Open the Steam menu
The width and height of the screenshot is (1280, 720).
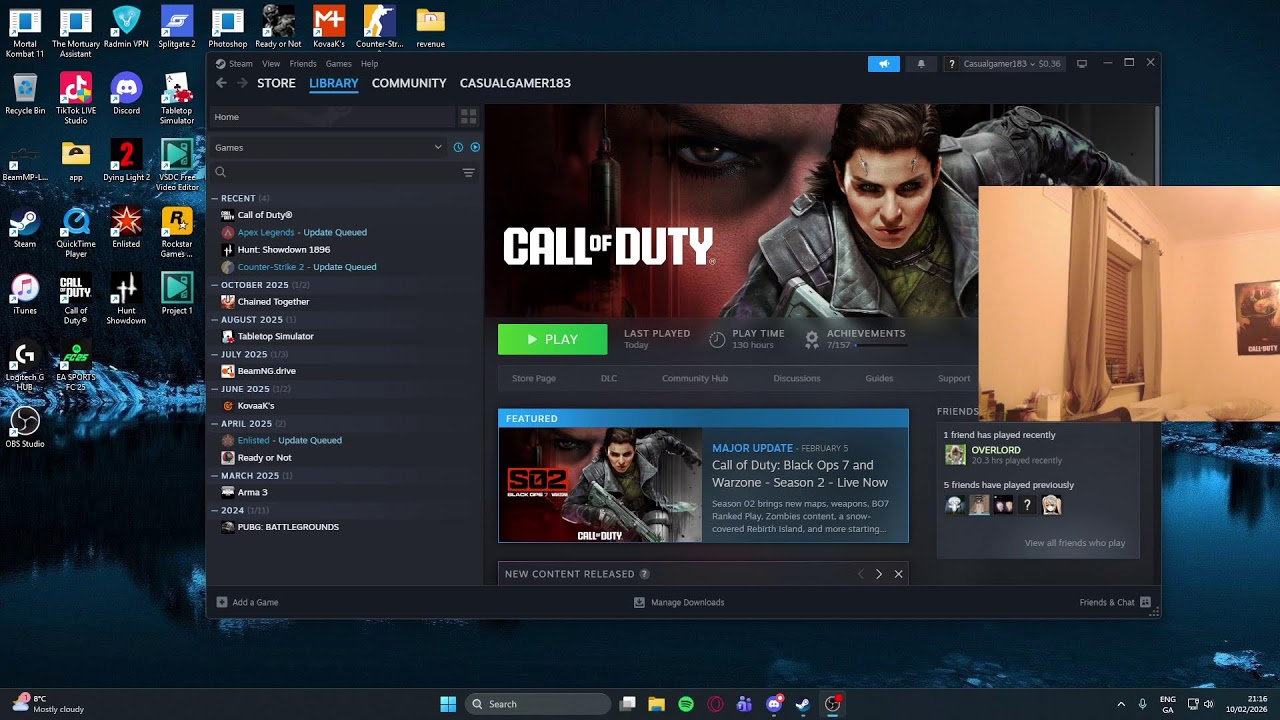point(241,64)
